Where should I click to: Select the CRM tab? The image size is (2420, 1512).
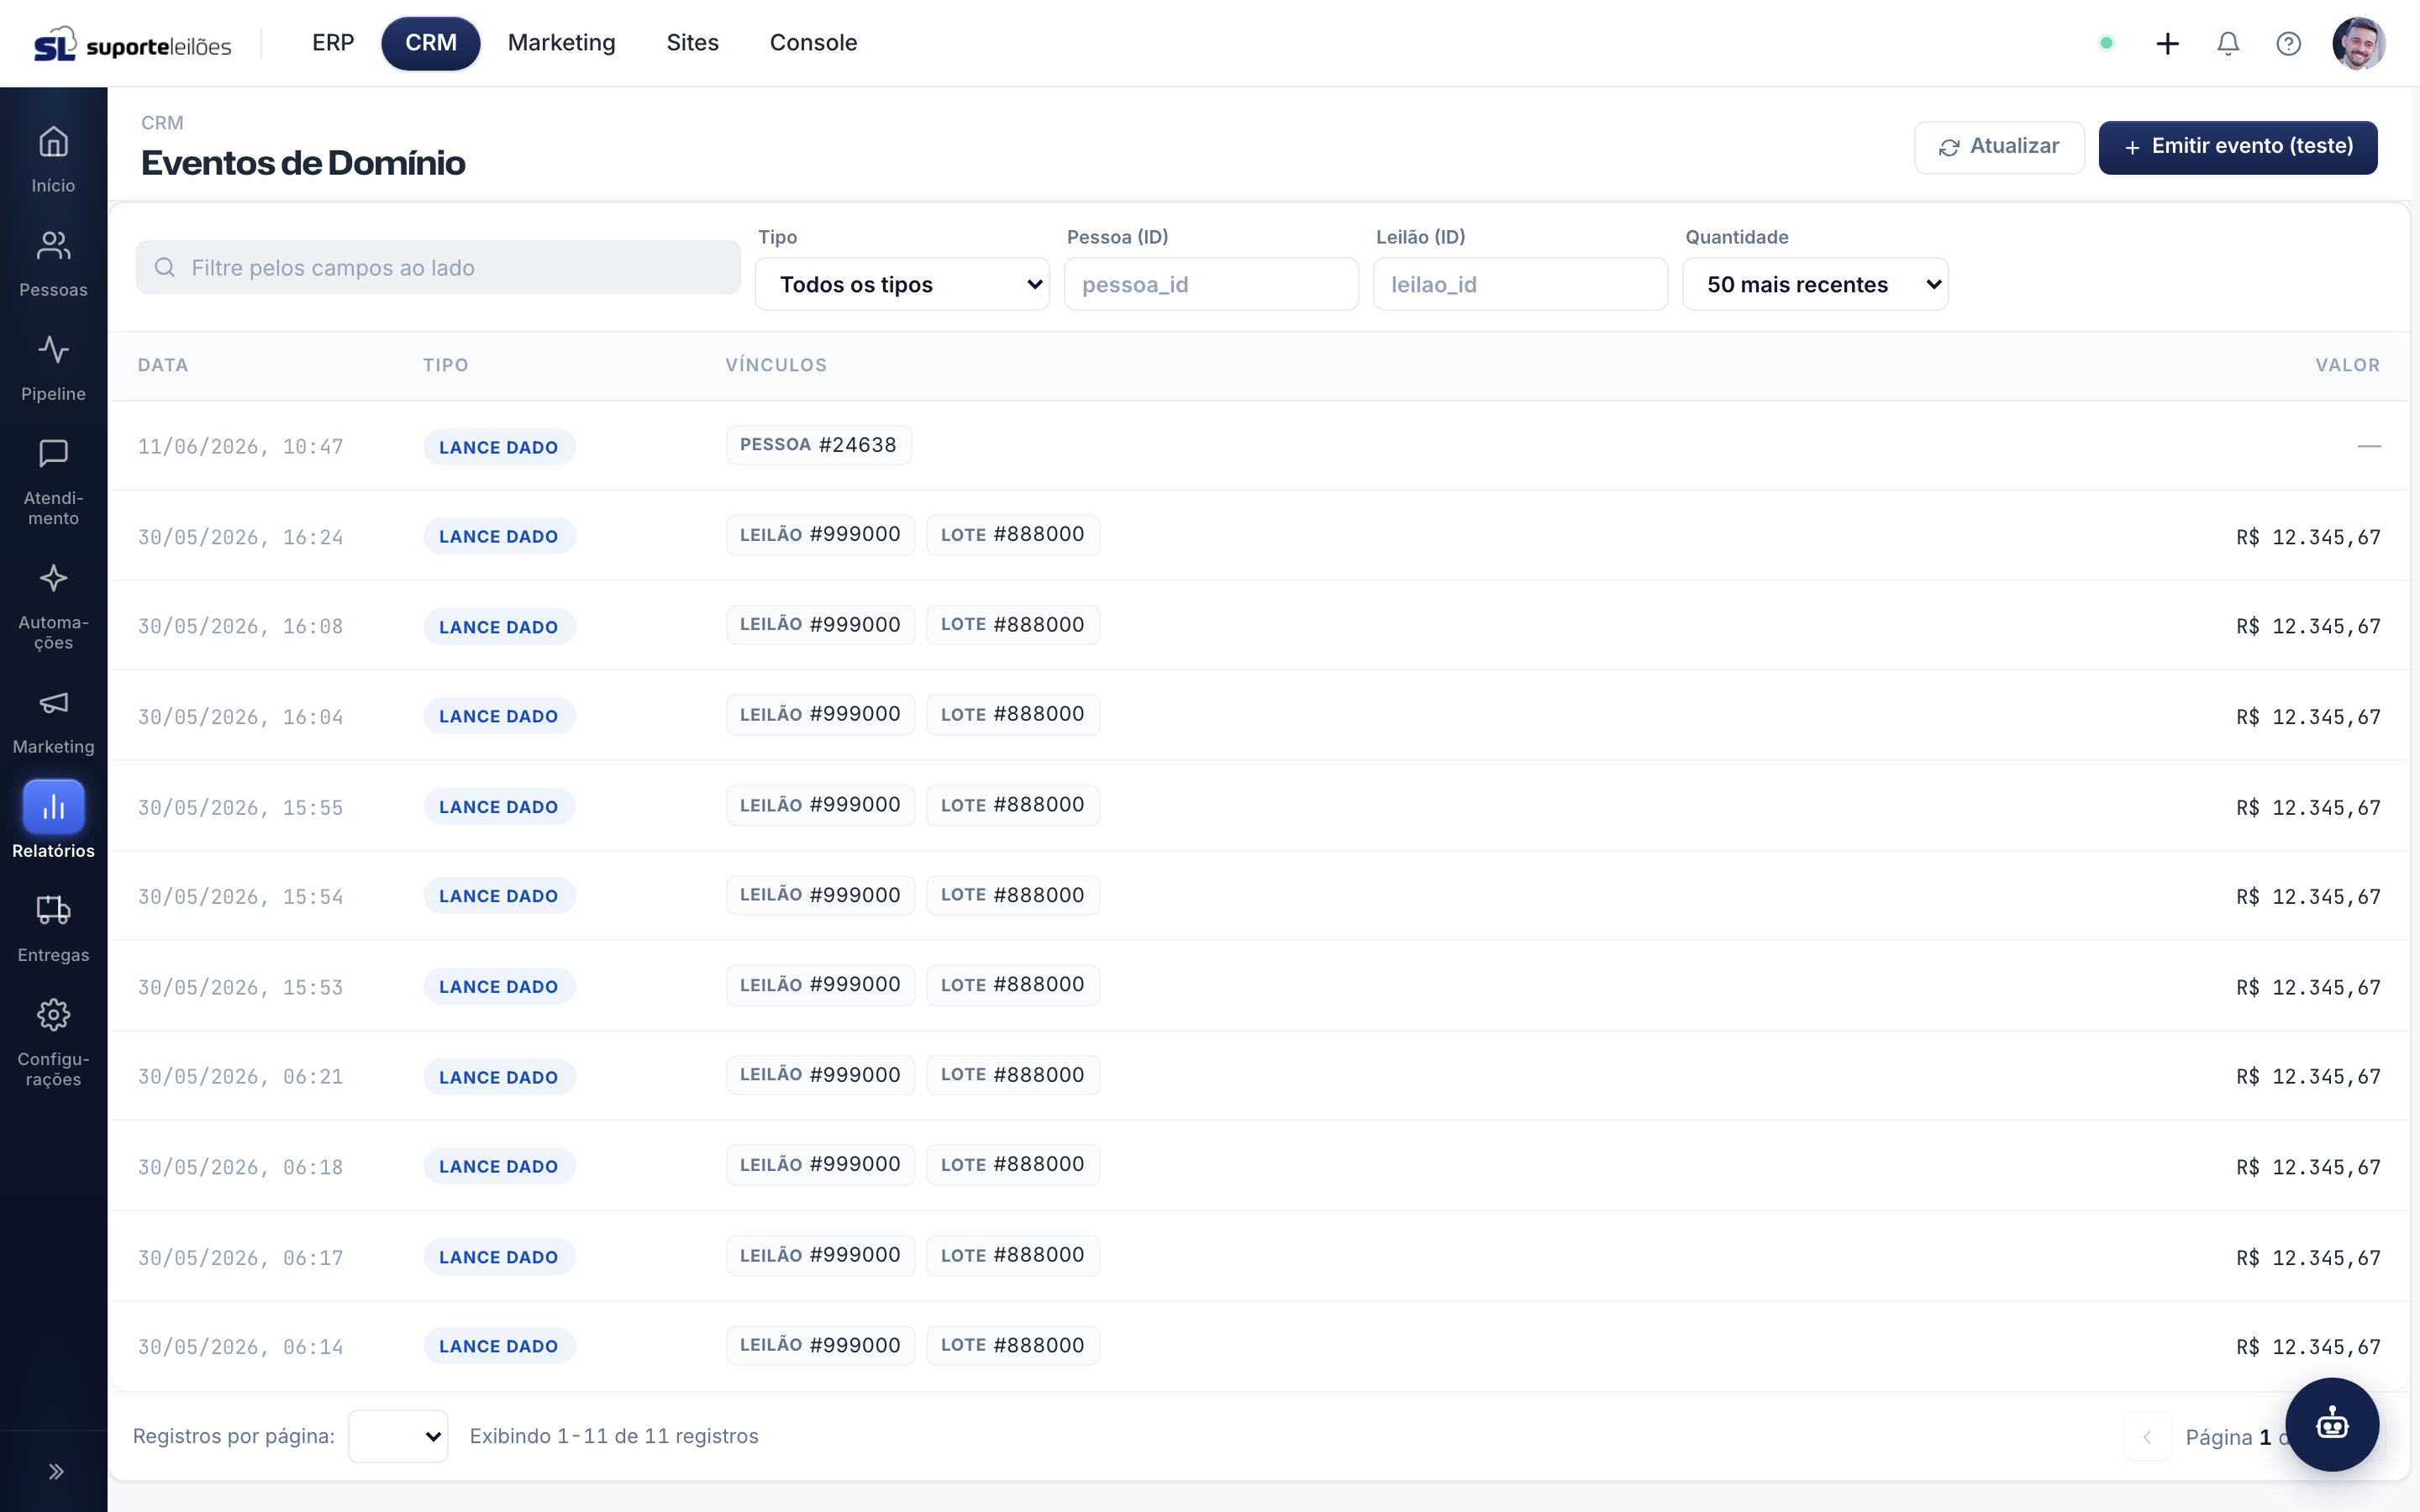(431, 43)
